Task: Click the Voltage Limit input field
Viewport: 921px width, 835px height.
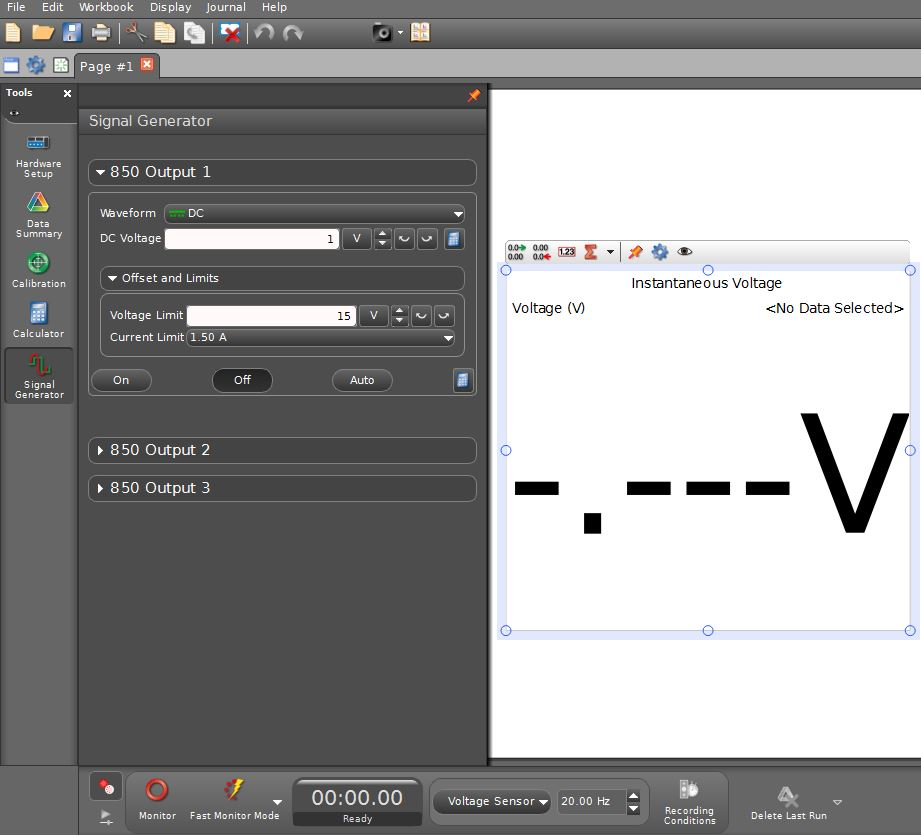Action: pos(270,316)
